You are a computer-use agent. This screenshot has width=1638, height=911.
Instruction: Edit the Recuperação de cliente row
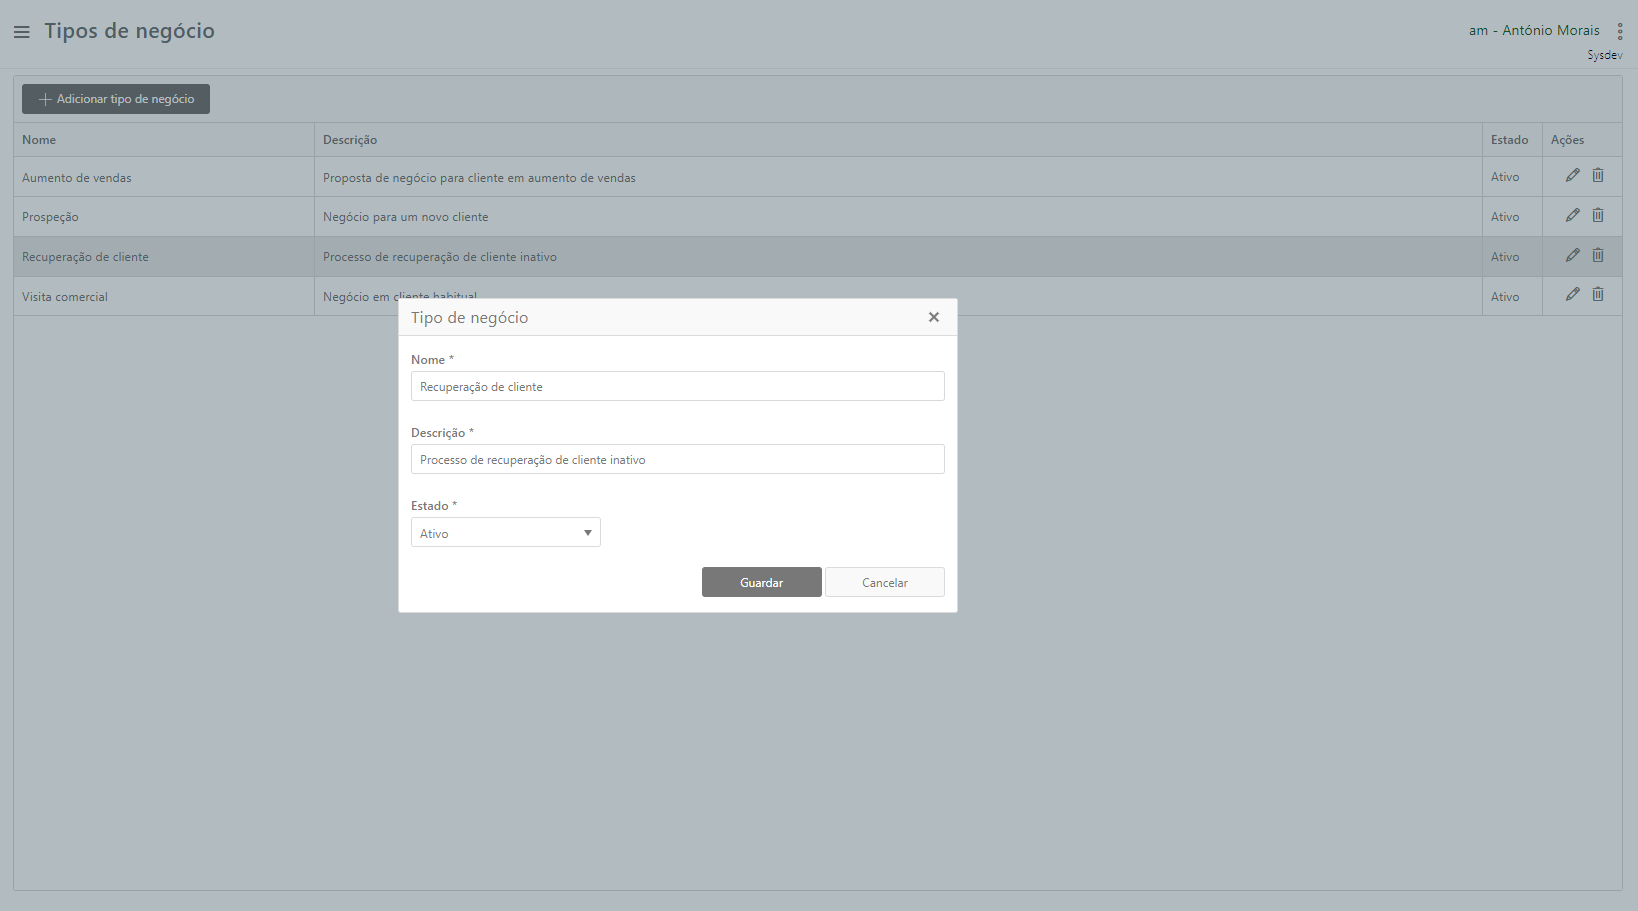tap(1572, 255)
